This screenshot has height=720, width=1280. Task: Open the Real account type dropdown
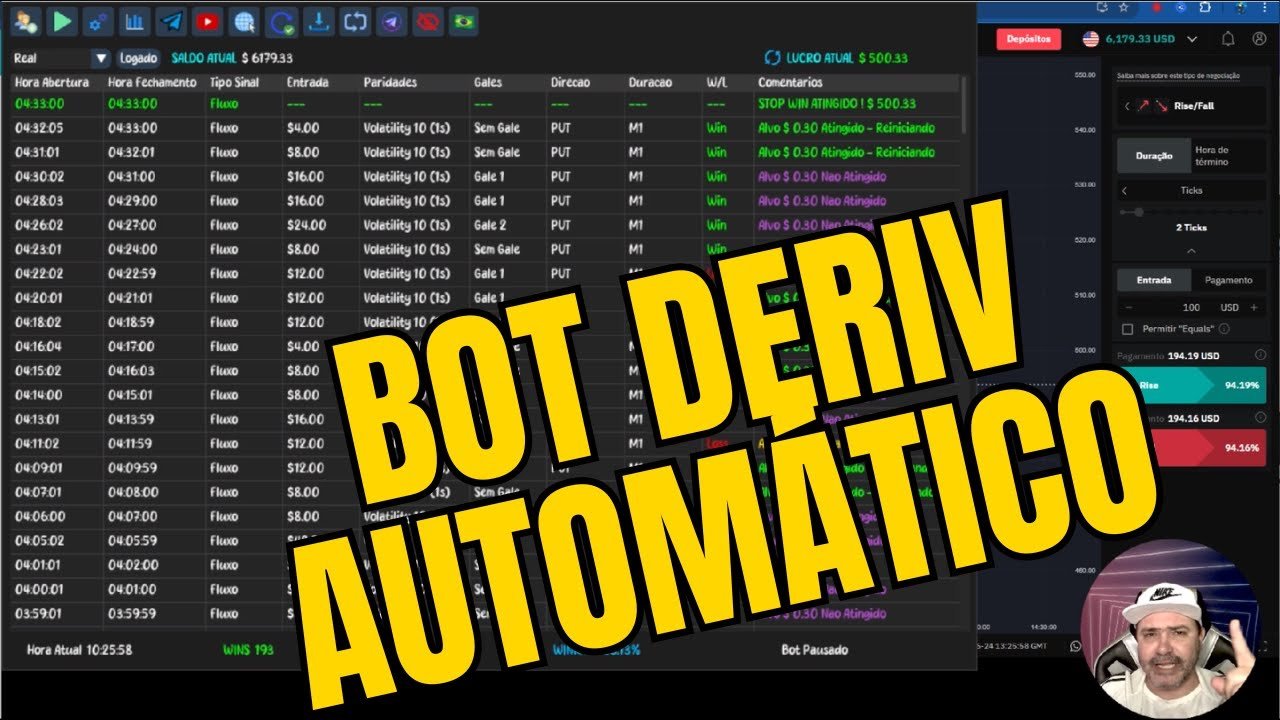[x=61, y=58]
